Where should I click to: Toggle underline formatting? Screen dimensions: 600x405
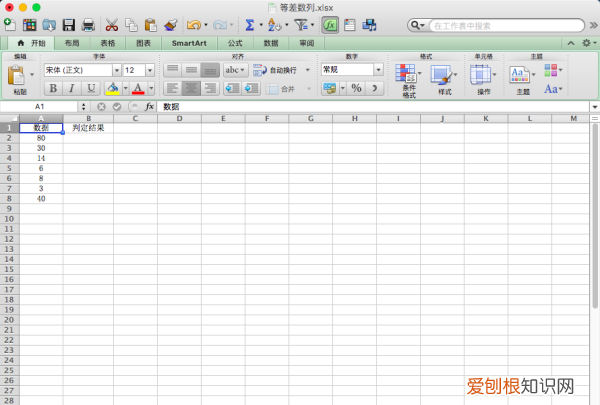(91, 88)
